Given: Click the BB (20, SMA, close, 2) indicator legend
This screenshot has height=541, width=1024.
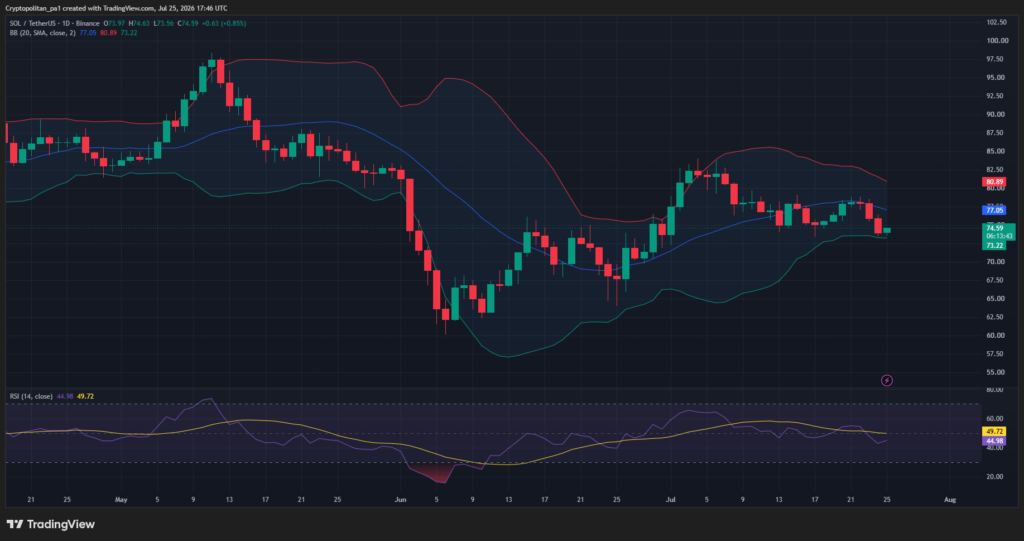Looking at the screenshot, I should (42, 33).
